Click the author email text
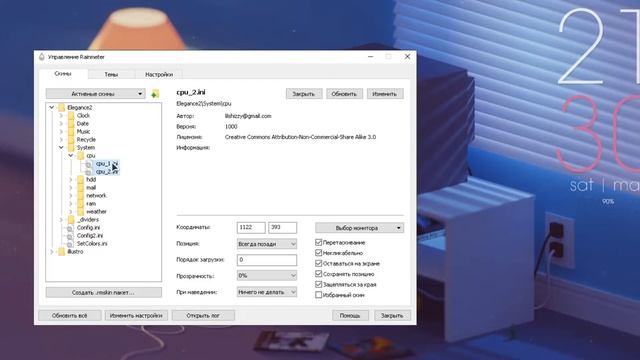The width and height of the screenshot is (640, 360). click(248, 116)
